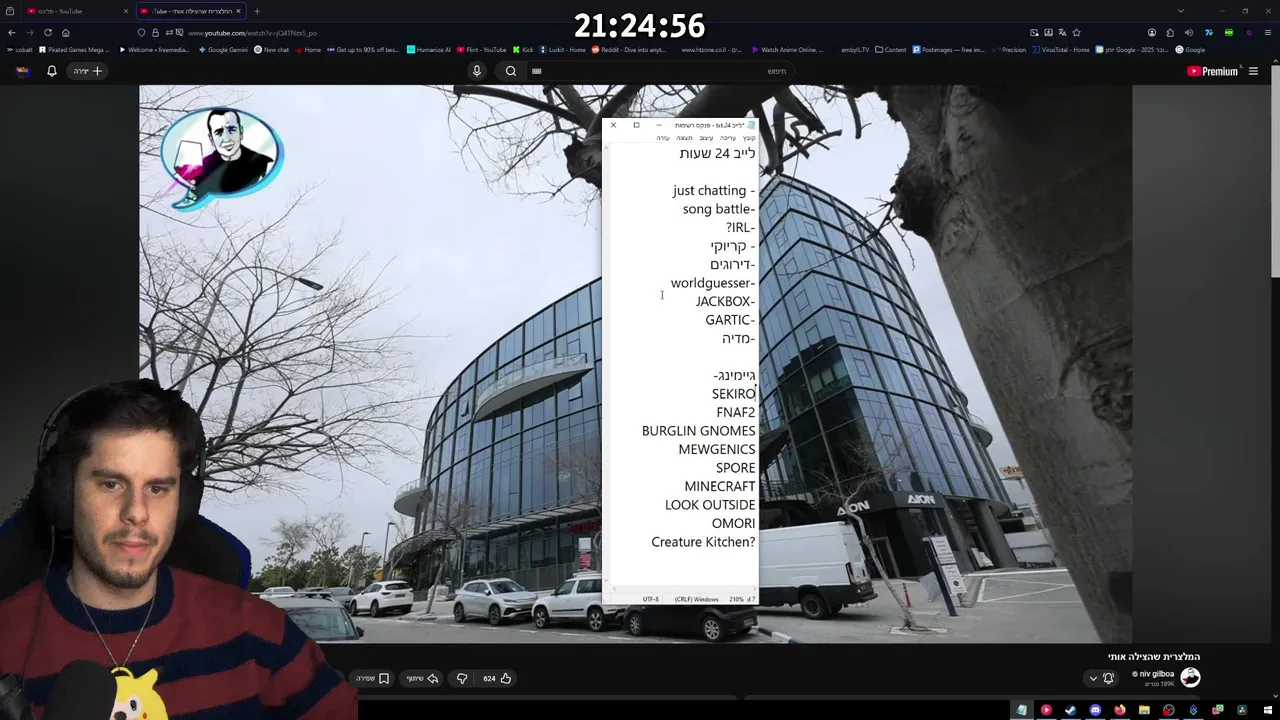The image size is (1280, 720).
Task: Open the browser tab list dropdown arrow
Action: (x=1180, y=11)
